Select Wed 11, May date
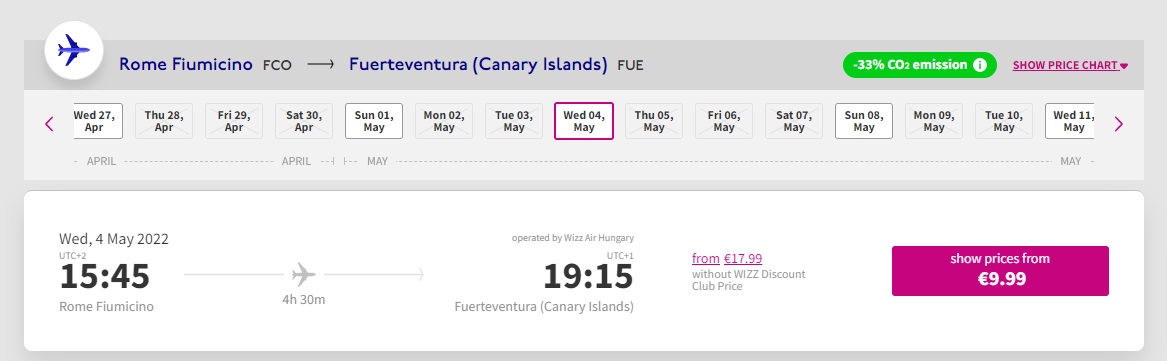 point(1070,121)
